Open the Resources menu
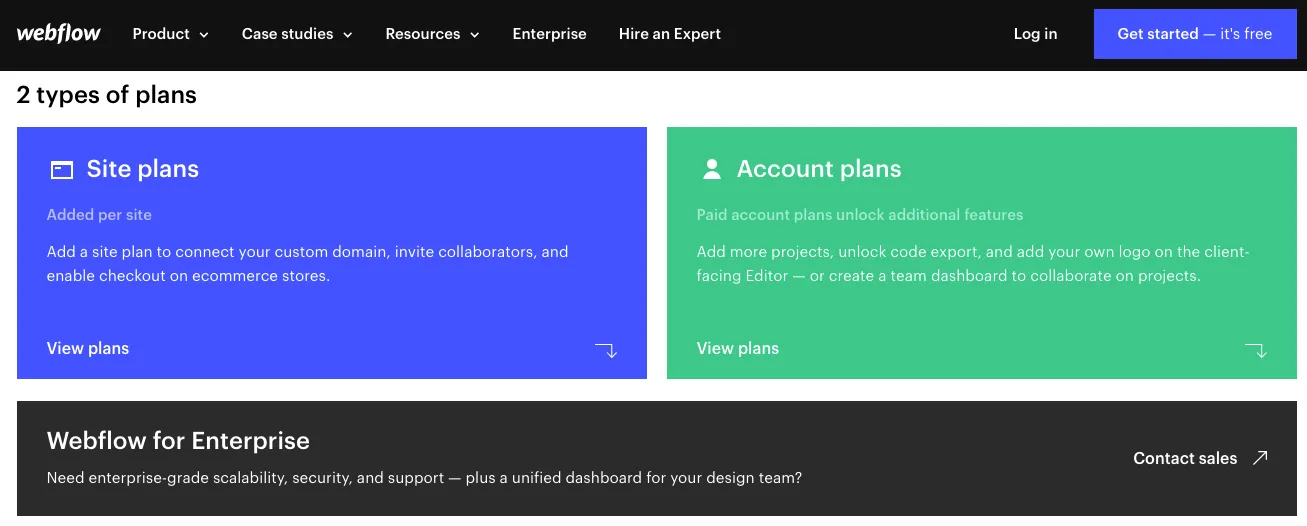Screen dimensions: 1307x526 coord(433,34)
